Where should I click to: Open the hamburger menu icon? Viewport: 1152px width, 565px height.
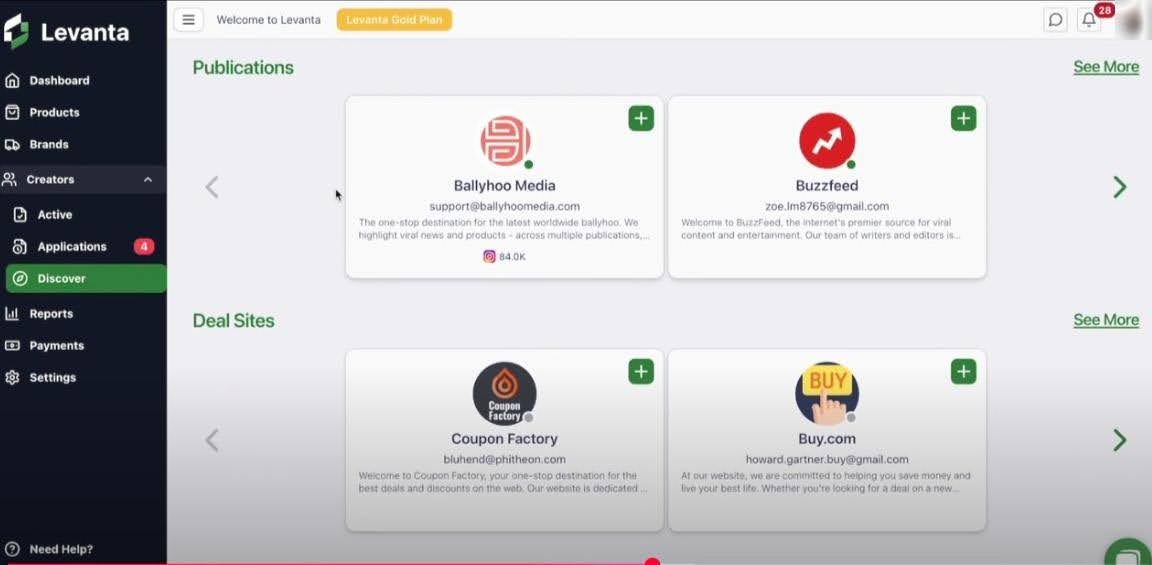pos(188,20)
